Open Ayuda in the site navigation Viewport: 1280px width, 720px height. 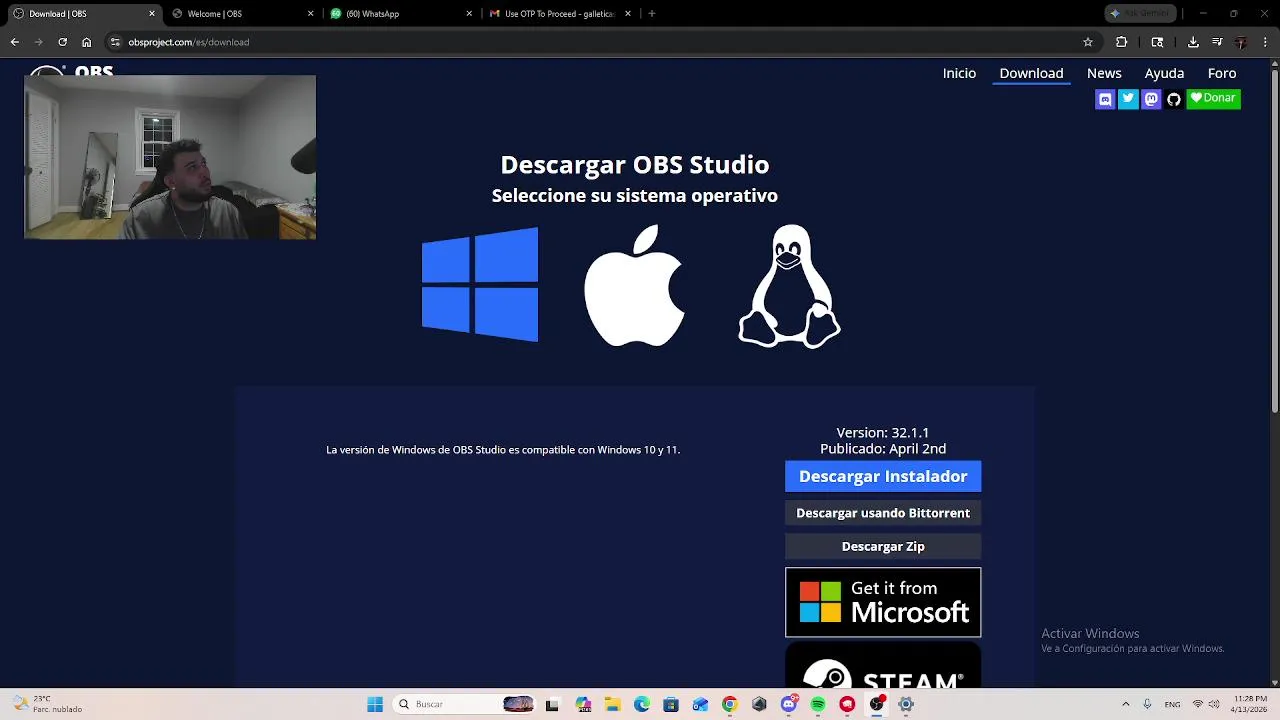pyautogui.click(x=1164, y=73)
